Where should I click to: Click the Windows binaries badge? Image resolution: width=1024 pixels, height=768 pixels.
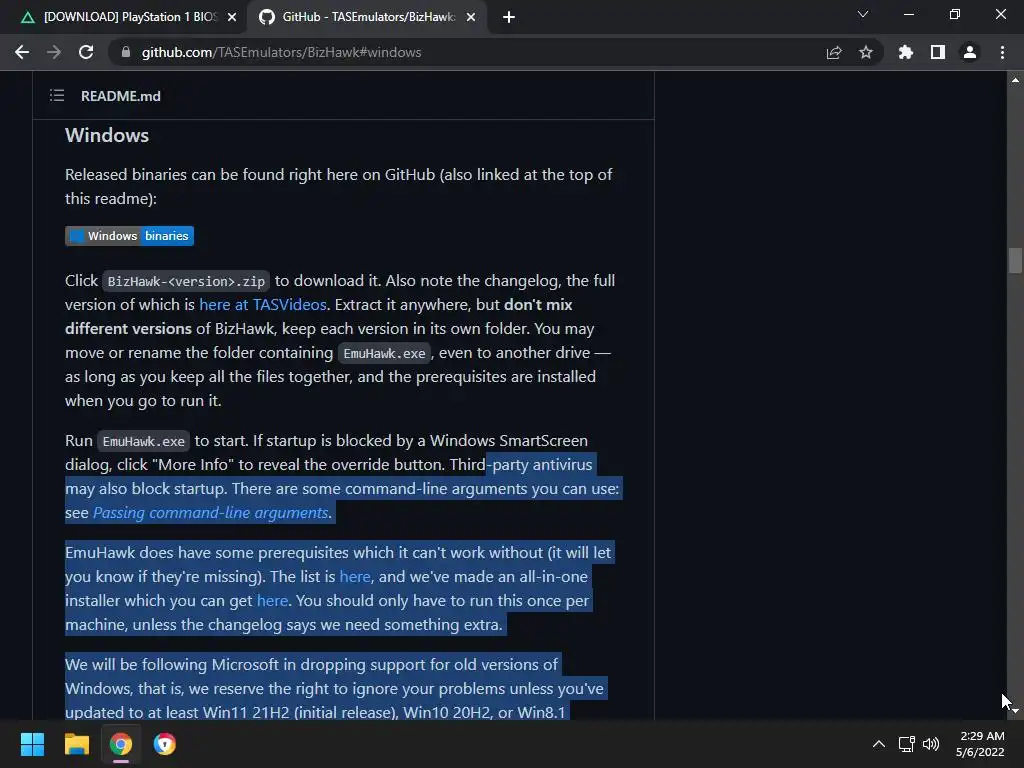(129, 236)
